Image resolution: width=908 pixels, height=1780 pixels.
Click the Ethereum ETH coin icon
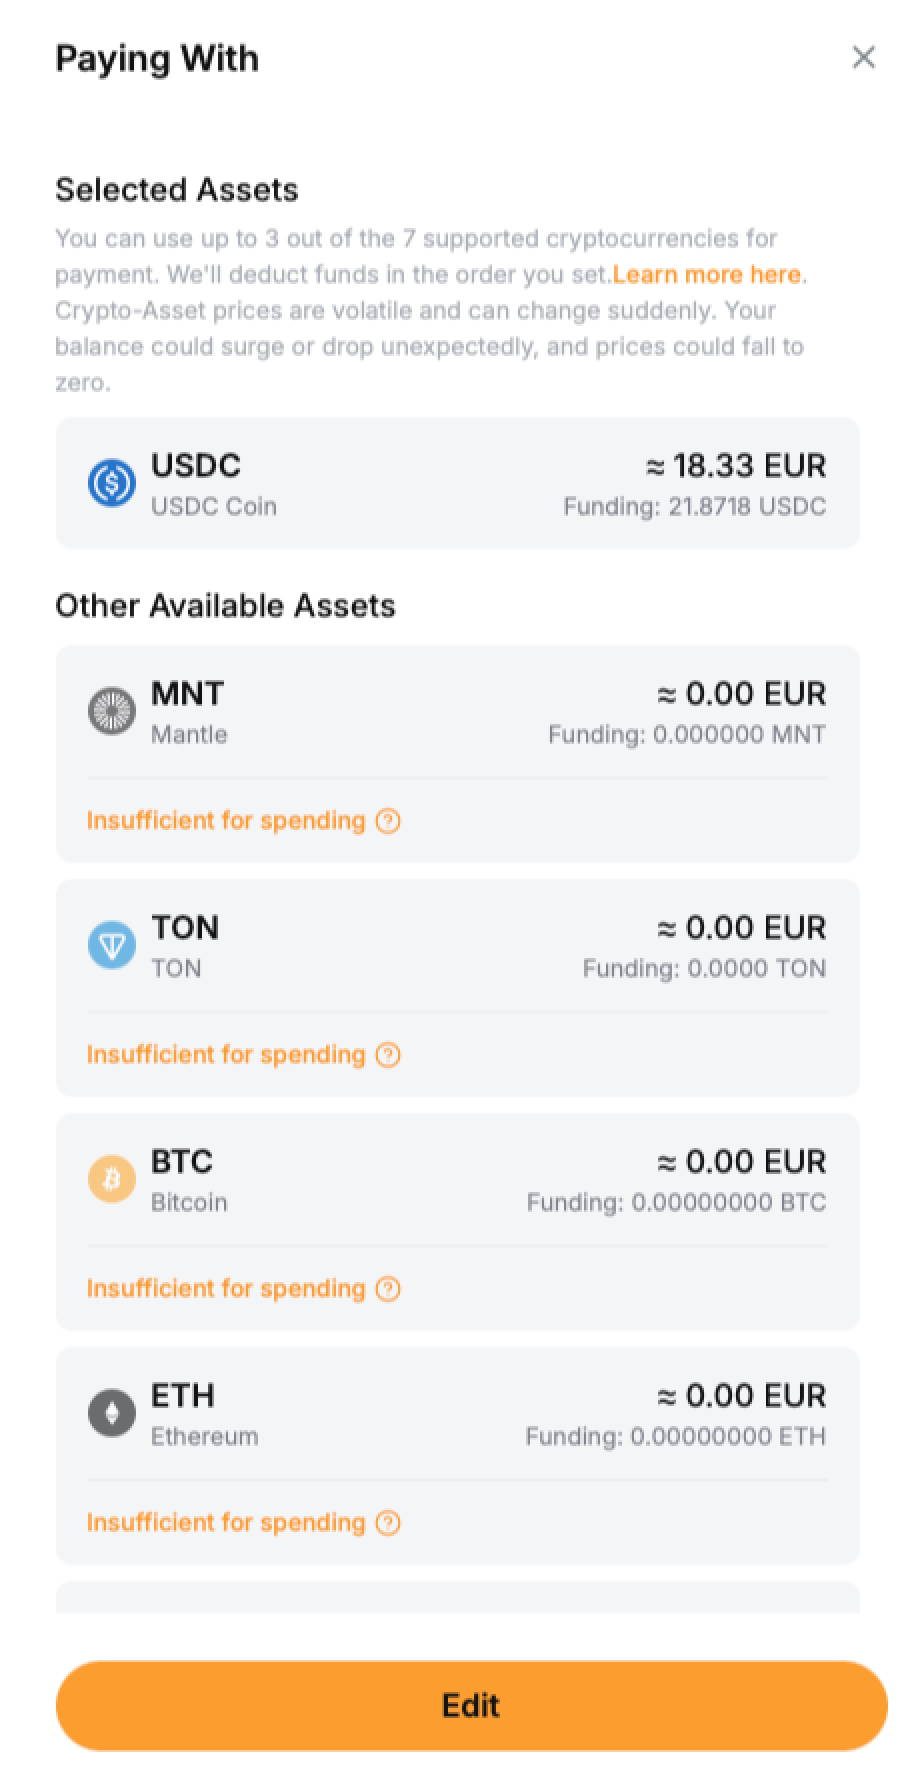click(x=112, y=1414)
